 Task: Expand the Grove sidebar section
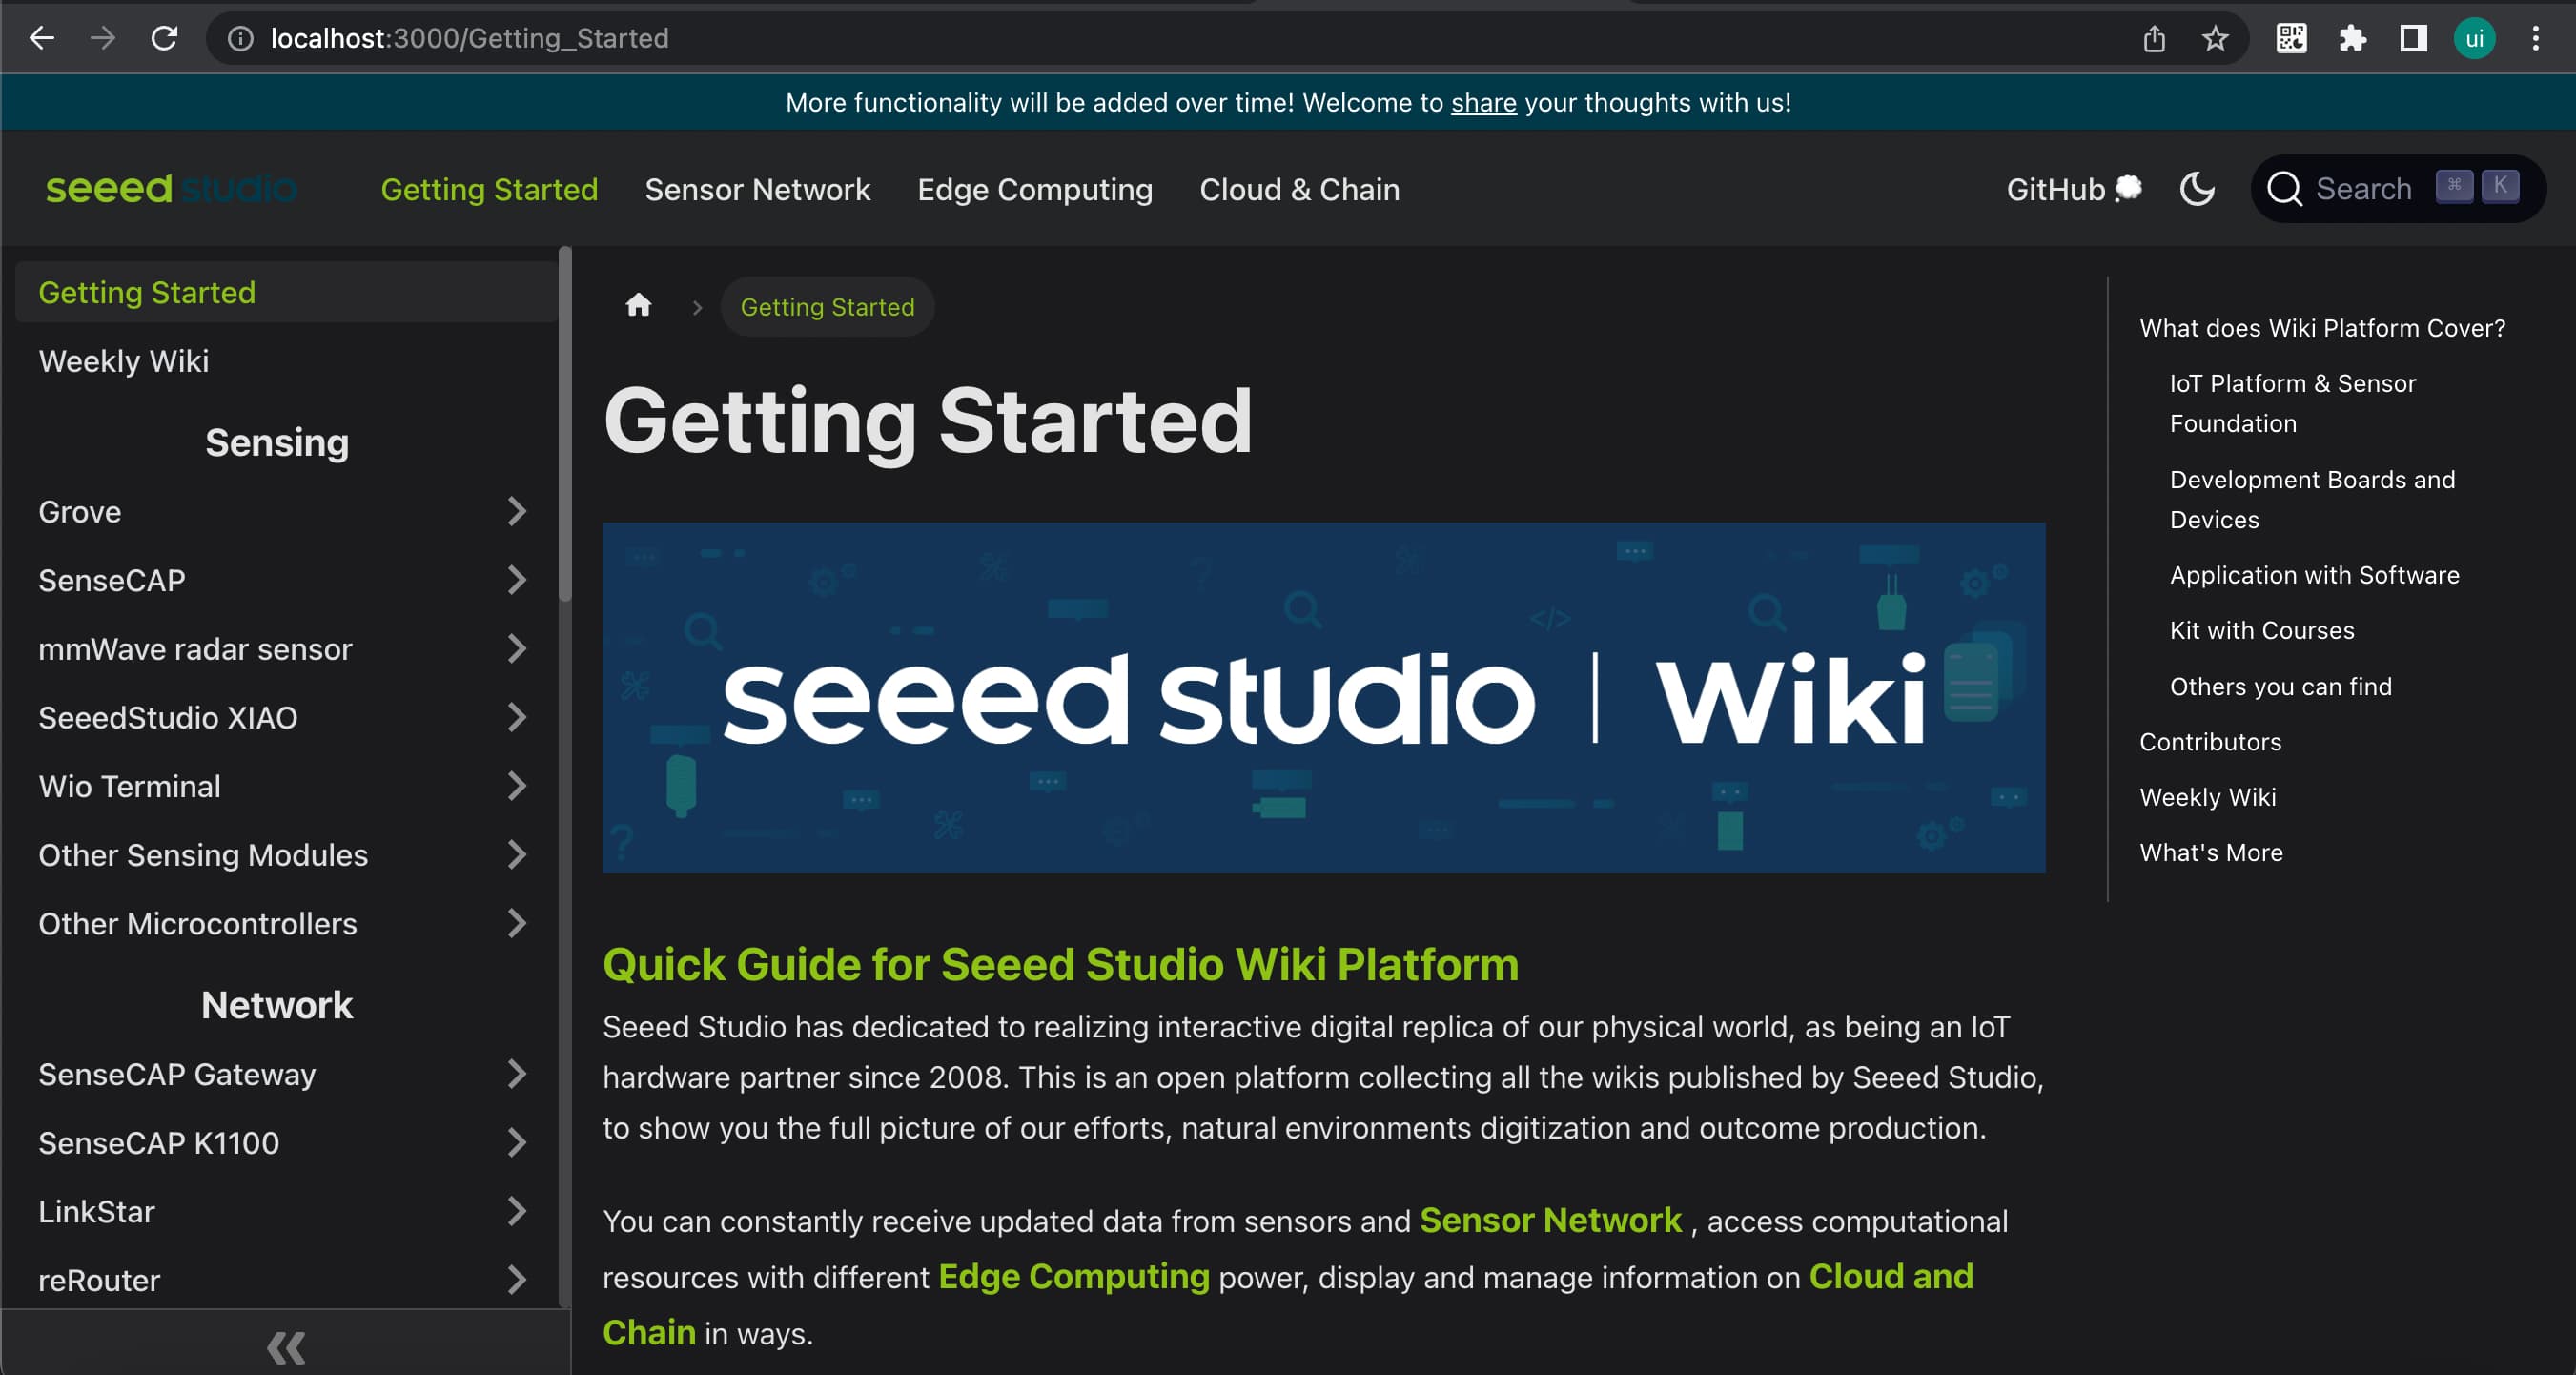[x=517, y=511]
